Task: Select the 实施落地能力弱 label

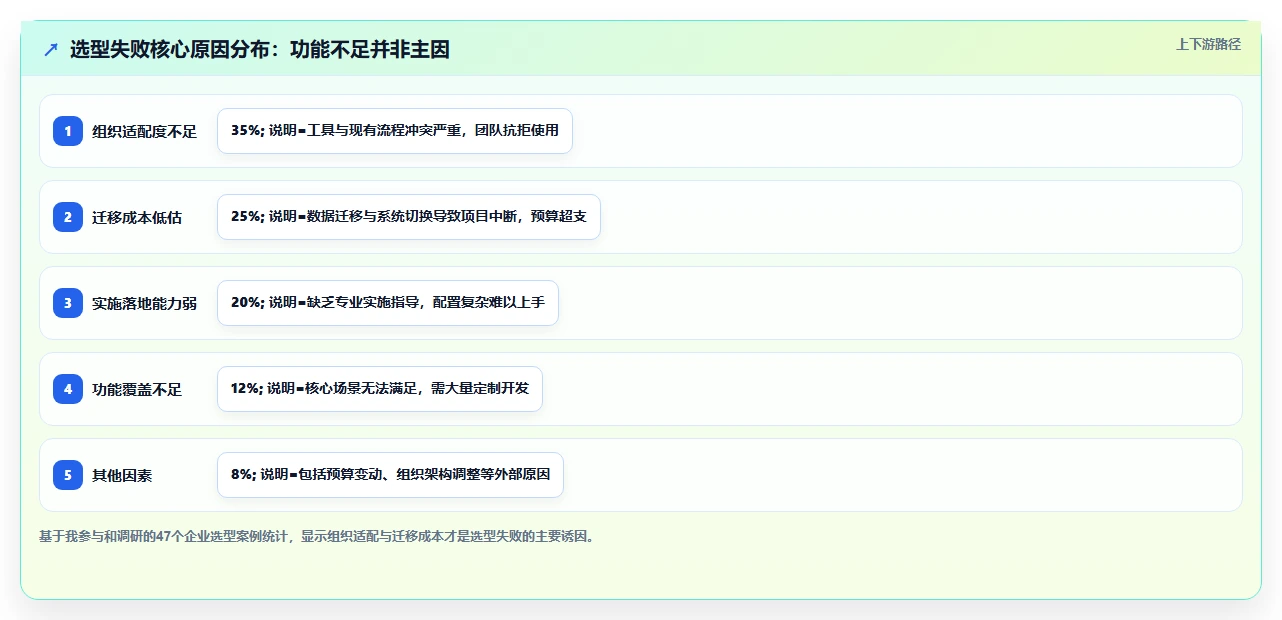Action: pos(144,303)
